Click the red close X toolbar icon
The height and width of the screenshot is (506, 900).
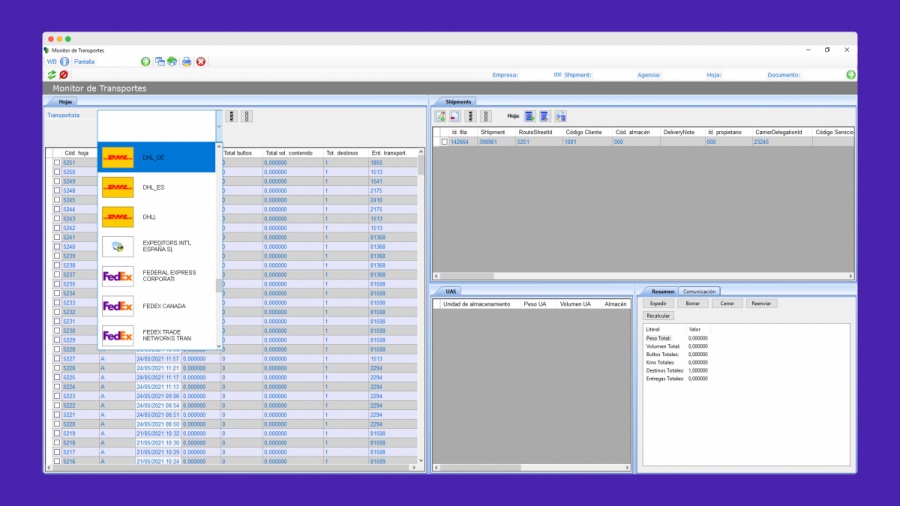point(201,61)
